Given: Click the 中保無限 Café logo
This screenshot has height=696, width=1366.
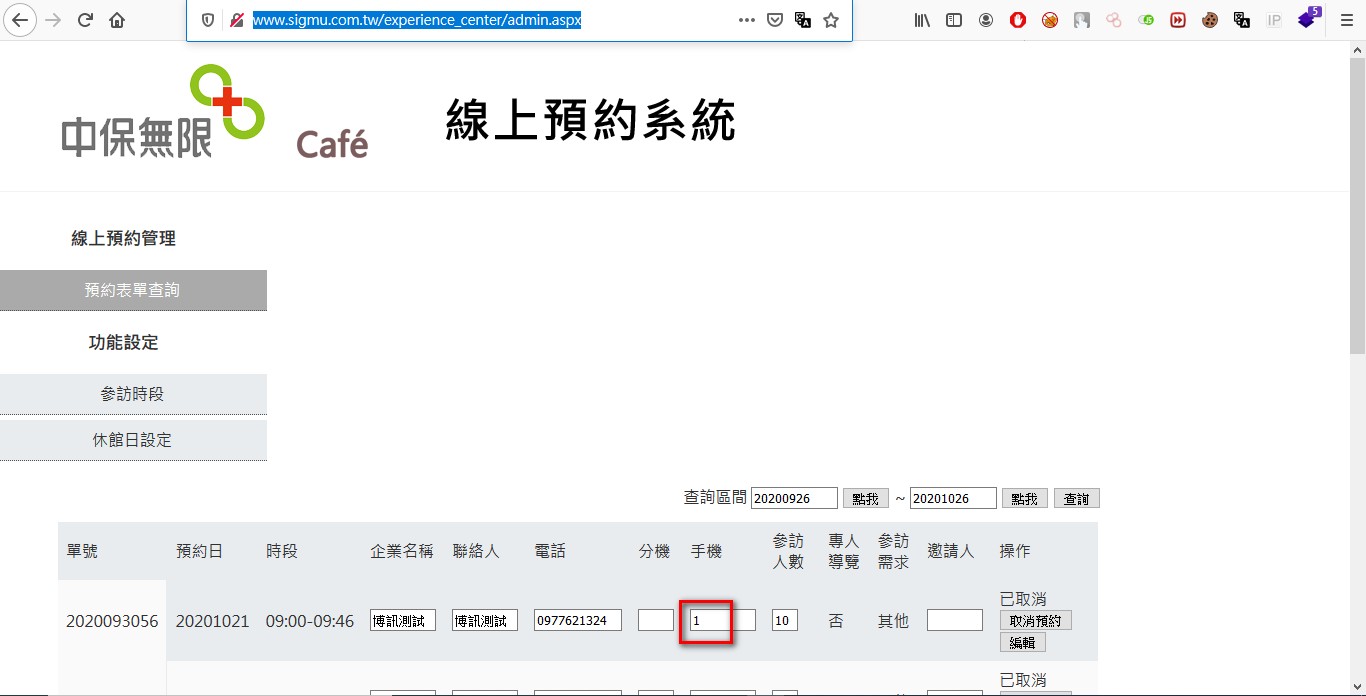Looking at the screenshot, I should (214, 112).
